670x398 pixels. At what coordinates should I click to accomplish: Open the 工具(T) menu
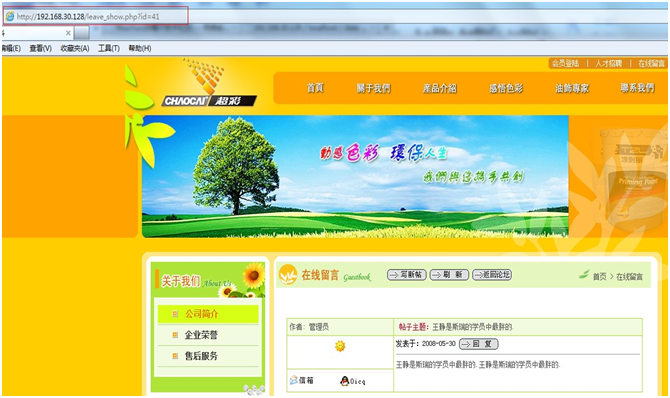tap(109, 48)
